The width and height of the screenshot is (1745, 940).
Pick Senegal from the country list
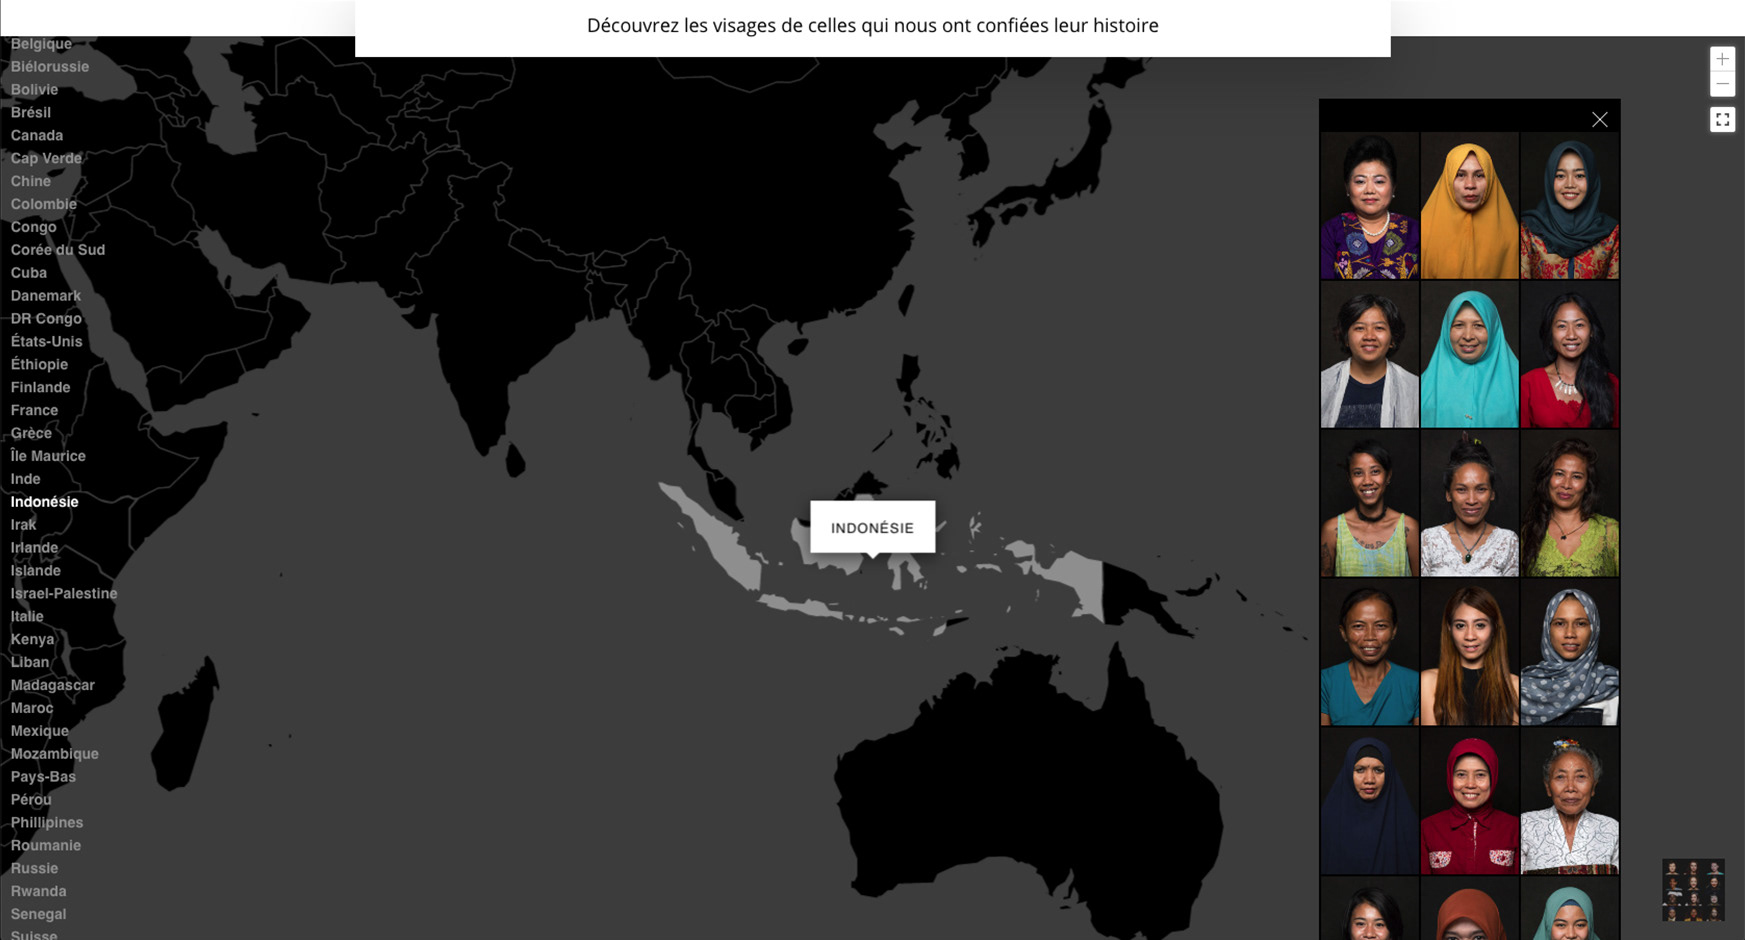[x=39, y=915]
